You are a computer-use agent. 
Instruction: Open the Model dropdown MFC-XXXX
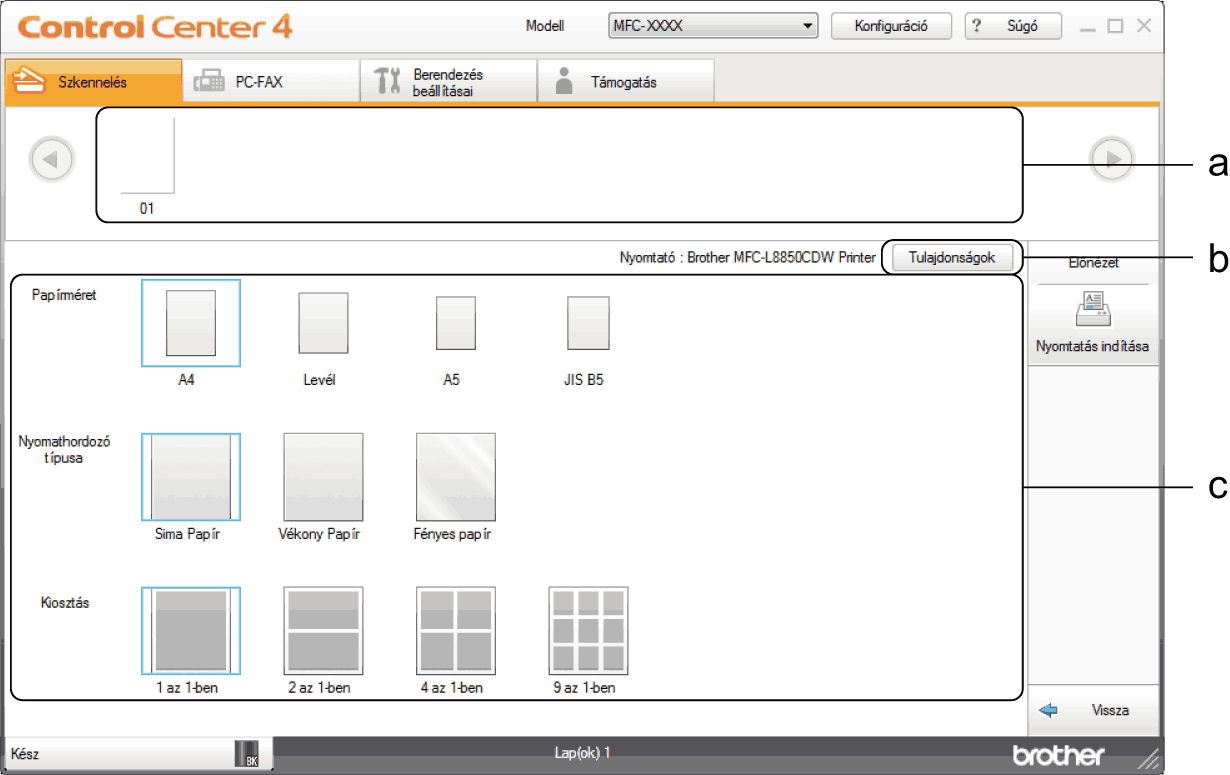(713, 26)
